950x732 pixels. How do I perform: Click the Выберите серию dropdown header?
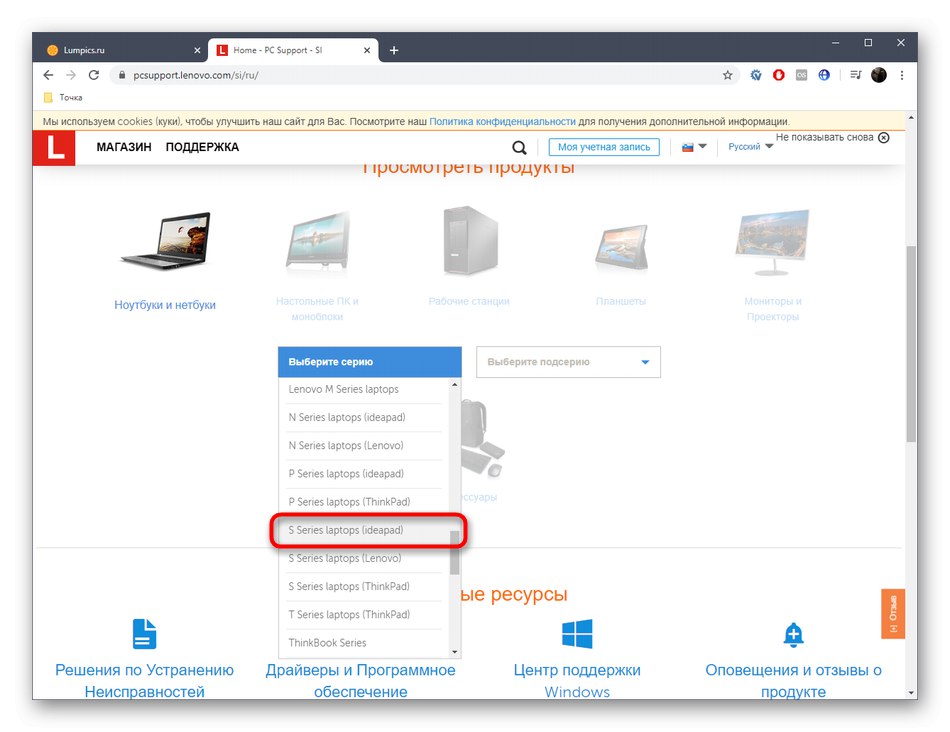tap(370, 362)
